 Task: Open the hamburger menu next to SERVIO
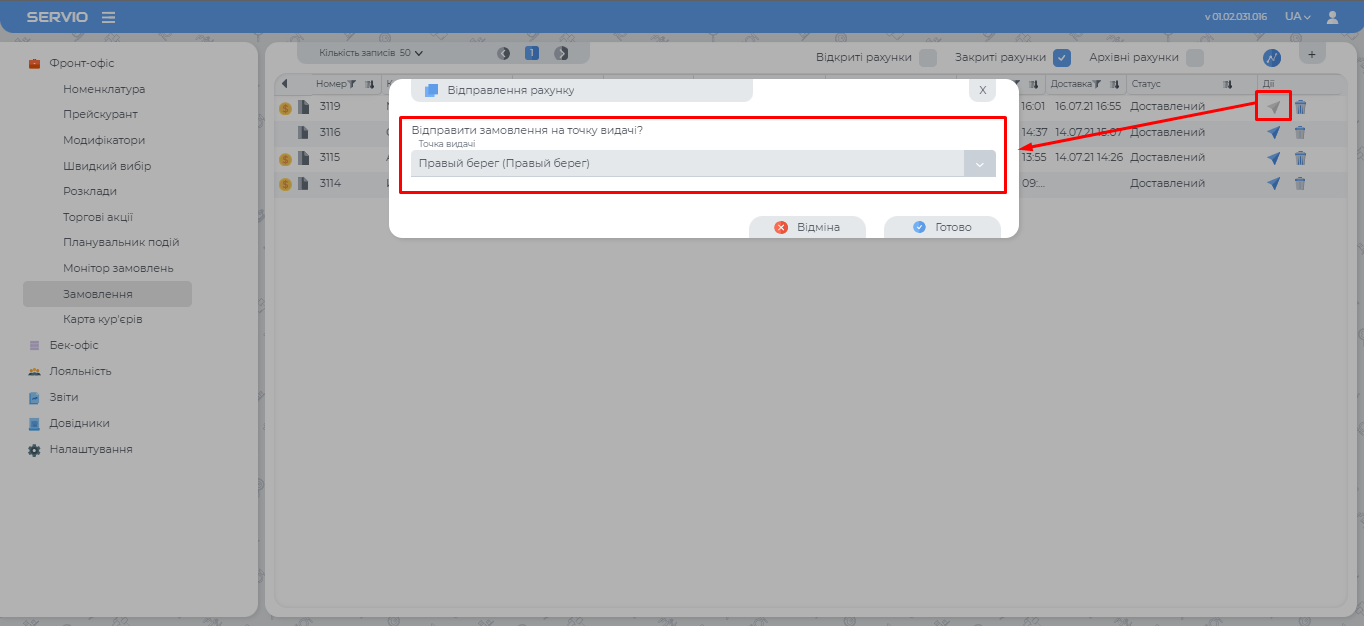pyautogui.click(x=108, y=17)
